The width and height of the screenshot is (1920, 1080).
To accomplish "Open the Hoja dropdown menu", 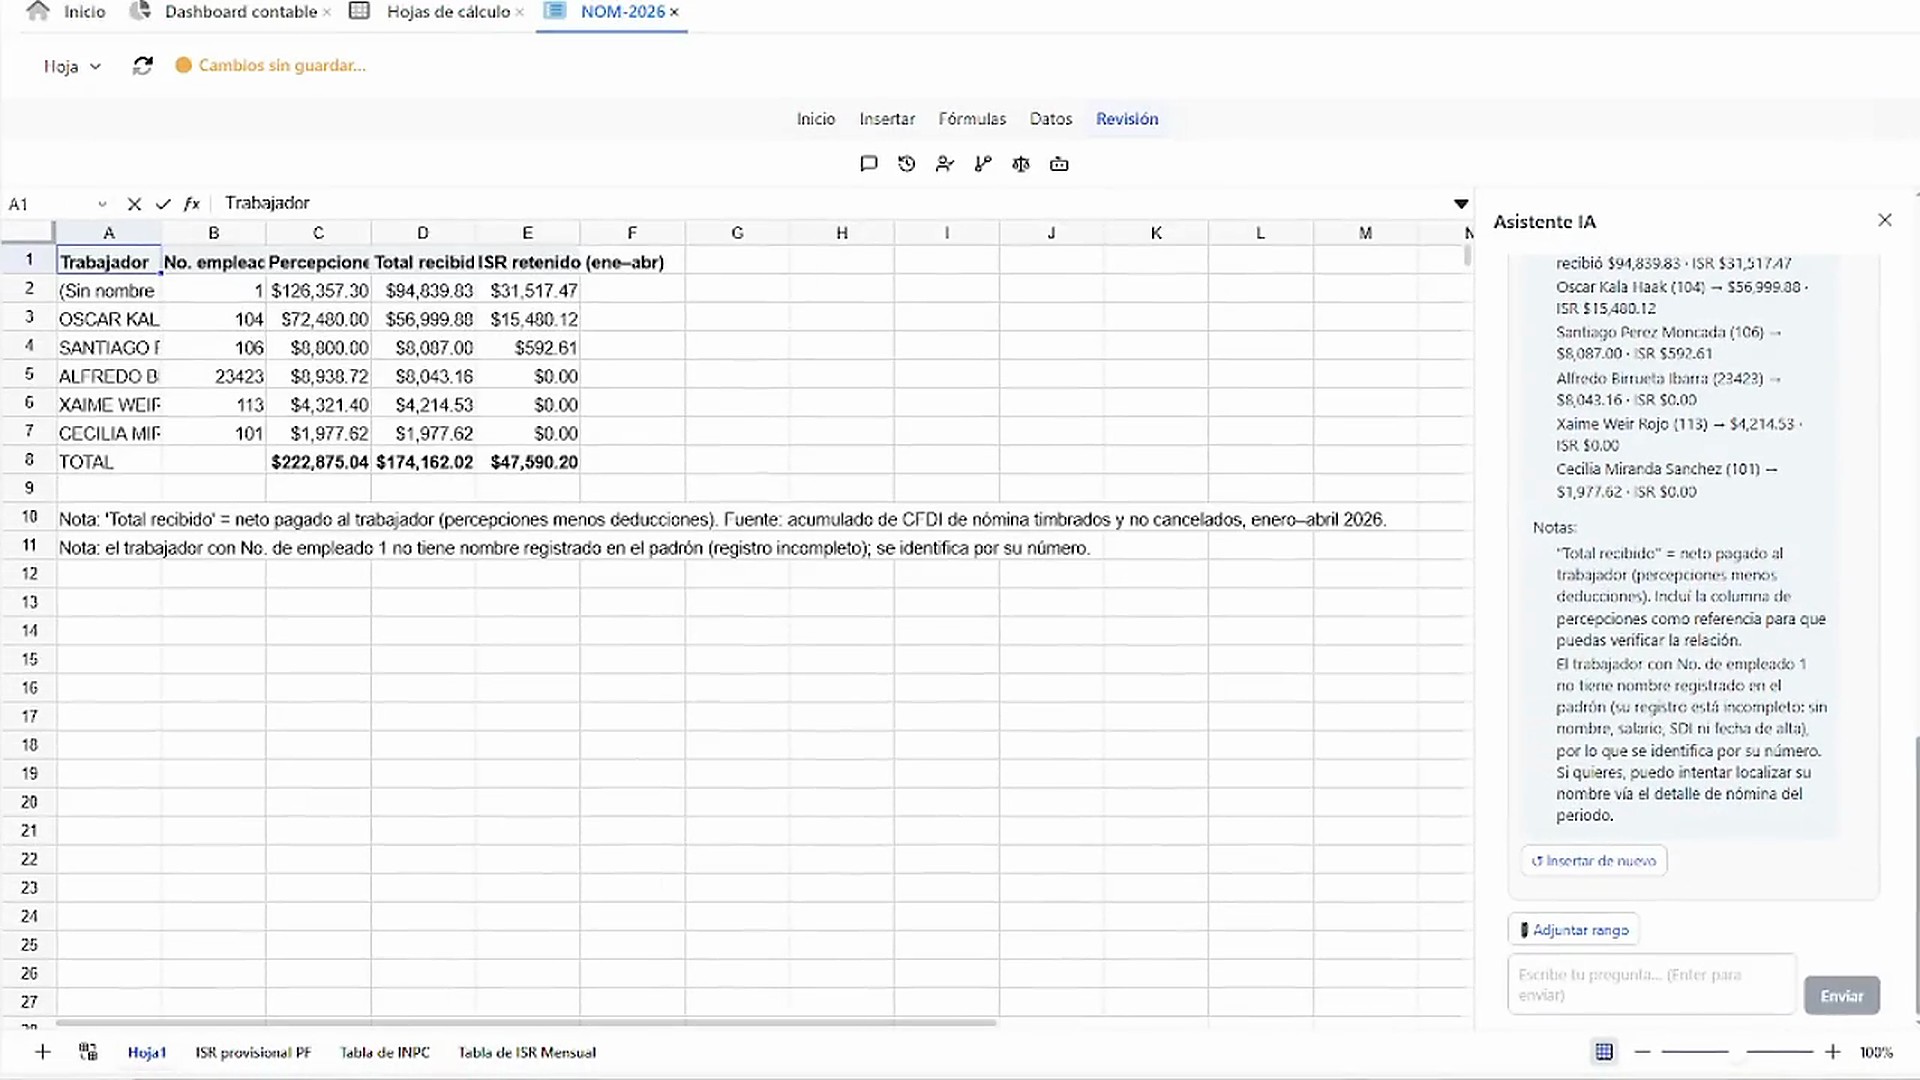I will tap(72, 66).
